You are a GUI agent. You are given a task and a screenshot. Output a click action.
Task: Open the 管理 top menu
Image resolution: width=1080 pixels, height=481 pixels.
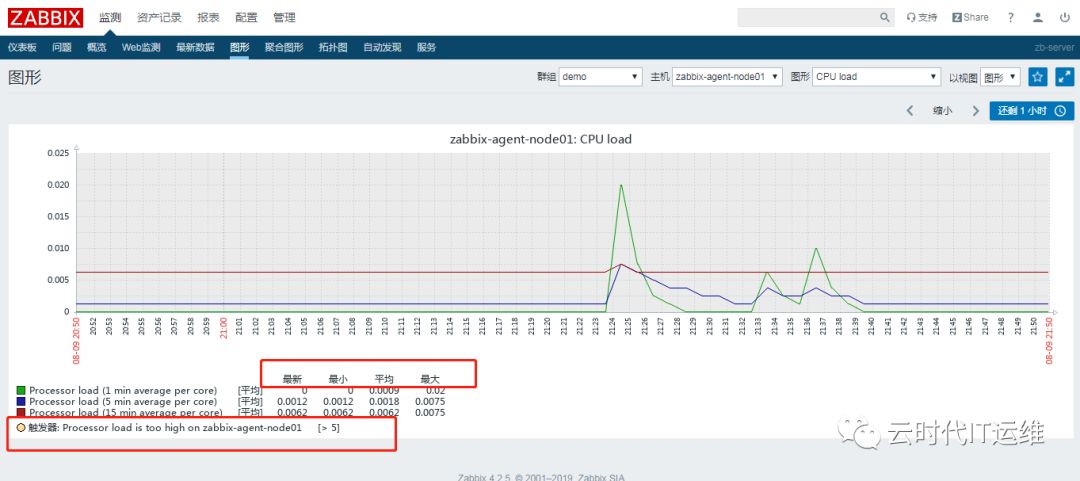[284, 18]
